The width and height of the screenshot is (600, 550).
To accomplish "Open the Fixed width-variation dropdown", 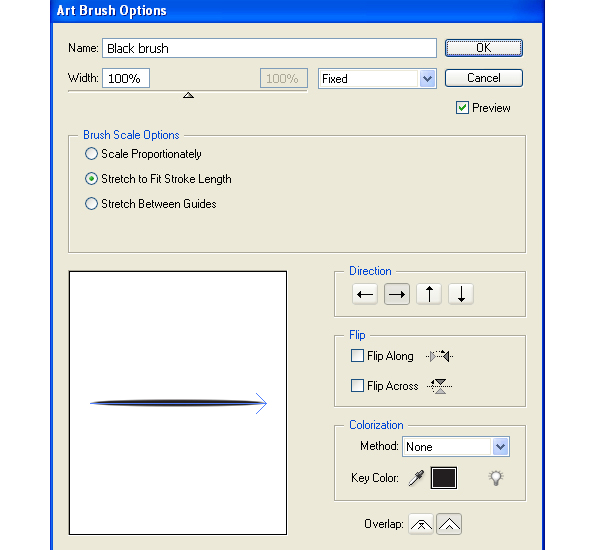I will tap(377, 79).
